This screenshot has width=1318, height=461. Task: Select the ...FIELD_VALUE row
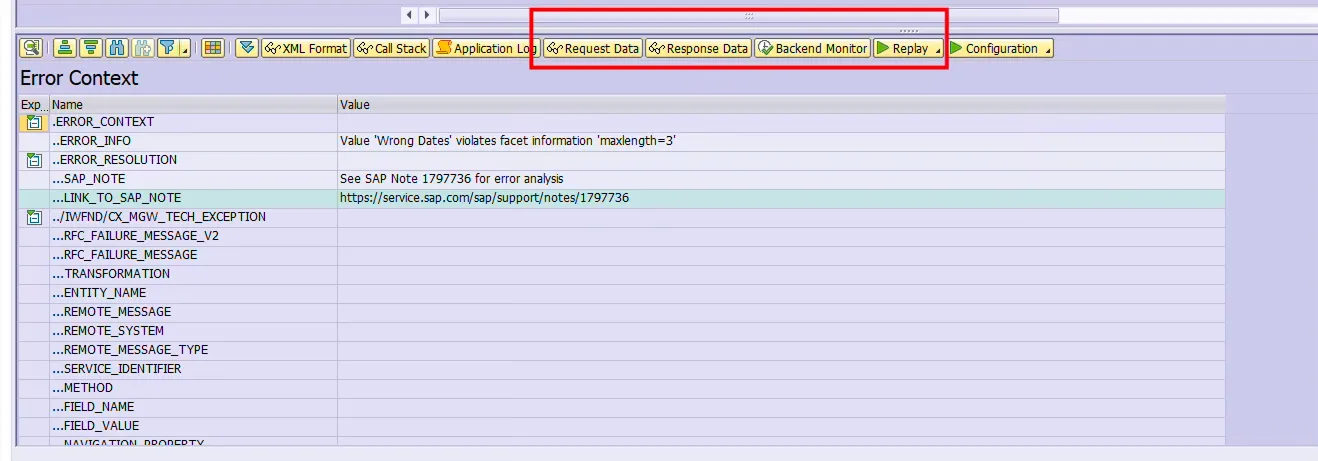pos(622,426)
